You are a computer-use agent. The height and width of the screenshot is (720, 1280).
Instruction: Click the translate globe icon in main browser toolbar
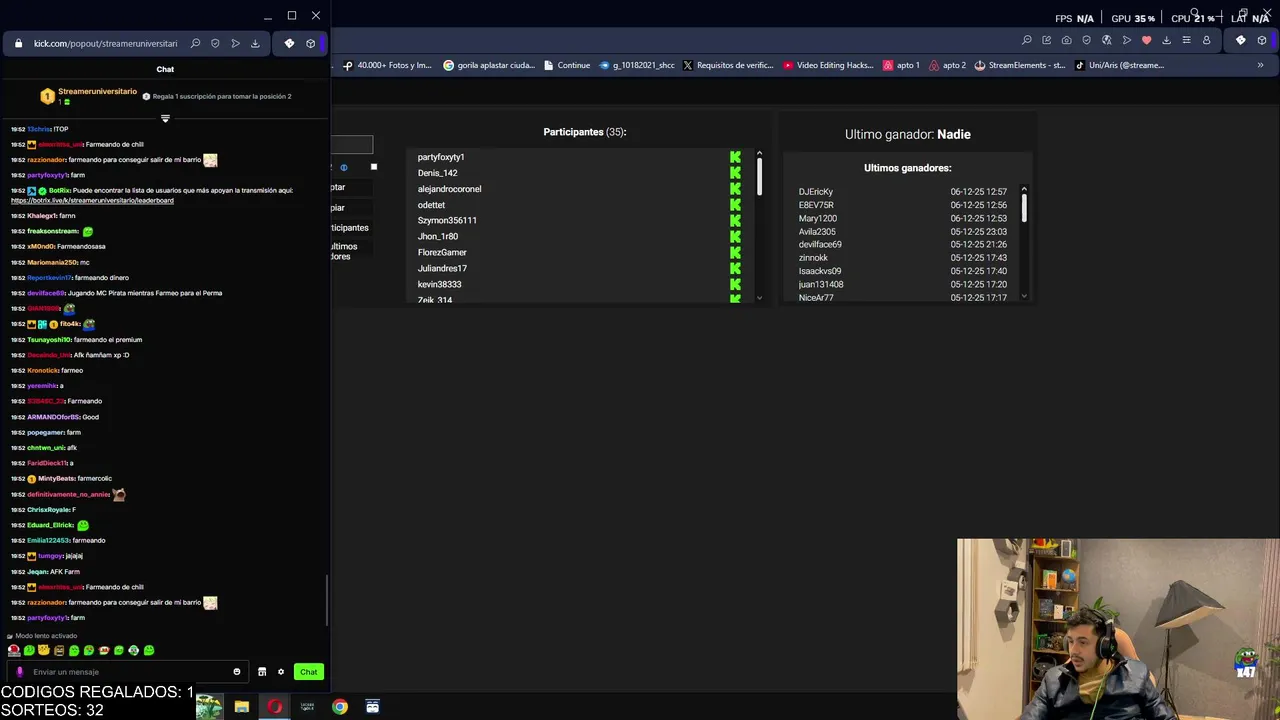click(x=1106, y=40)
